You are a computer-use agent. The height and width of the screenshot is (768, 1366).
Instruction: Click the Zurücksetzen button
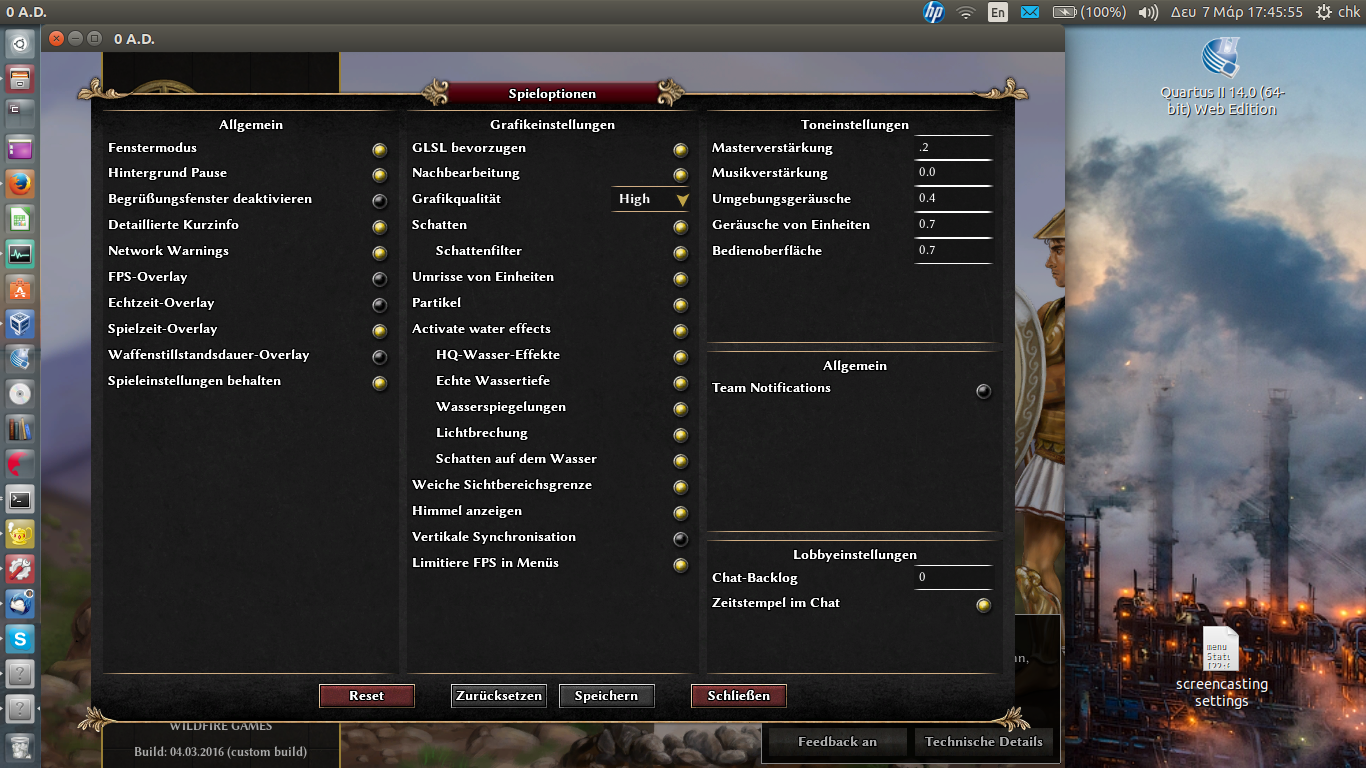pyautogui.click(x=499, y=695)
